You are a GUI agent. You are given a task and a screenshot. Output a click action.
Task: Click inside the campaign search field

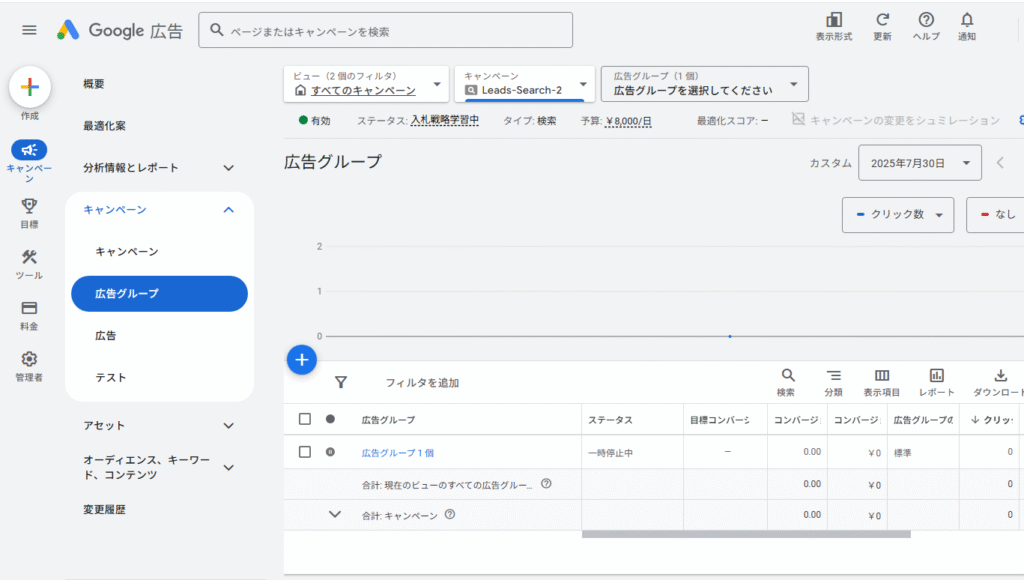click(385, 30)
